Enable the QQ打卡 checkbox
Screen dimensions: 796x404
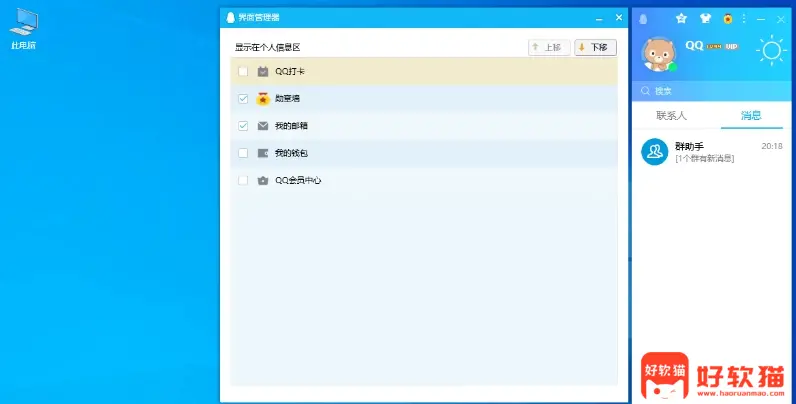(x=243, y=72)
